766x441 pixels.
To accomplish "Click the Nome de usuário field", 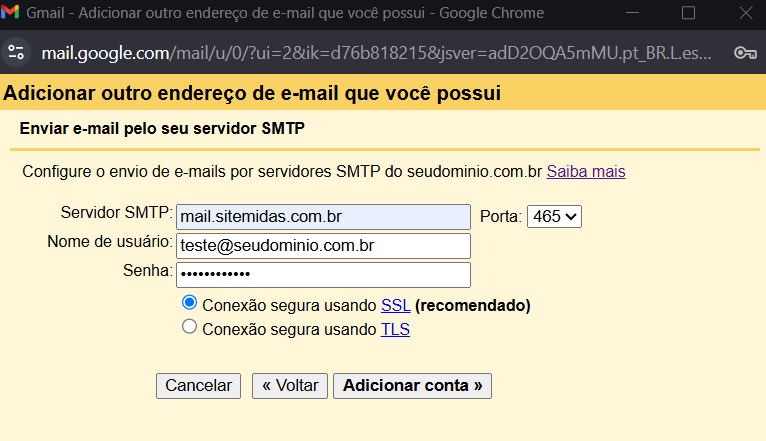I will pyautogui.click(x=322, y=245).
